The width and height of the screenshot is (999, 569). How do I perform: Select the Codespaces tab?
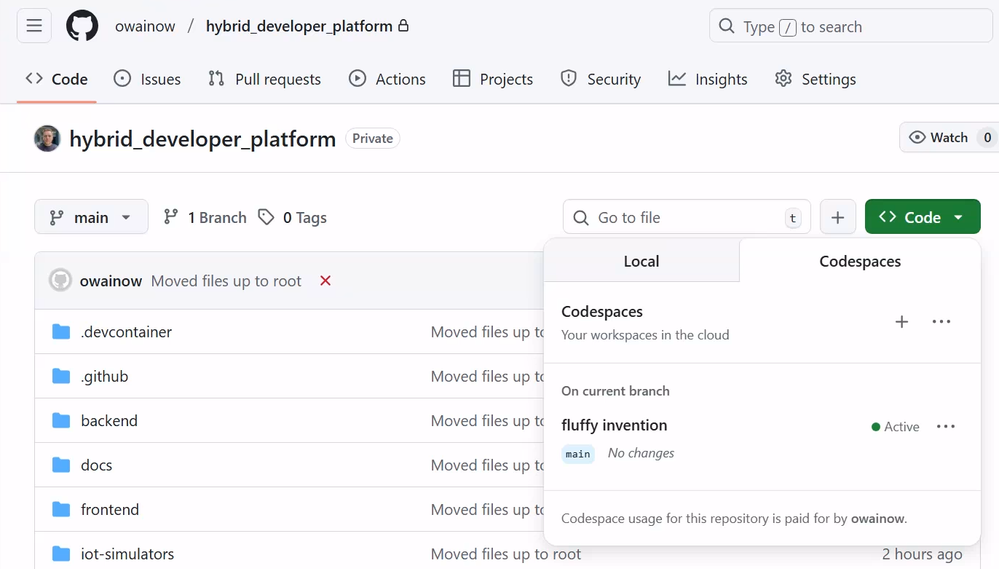coord(860,261)
